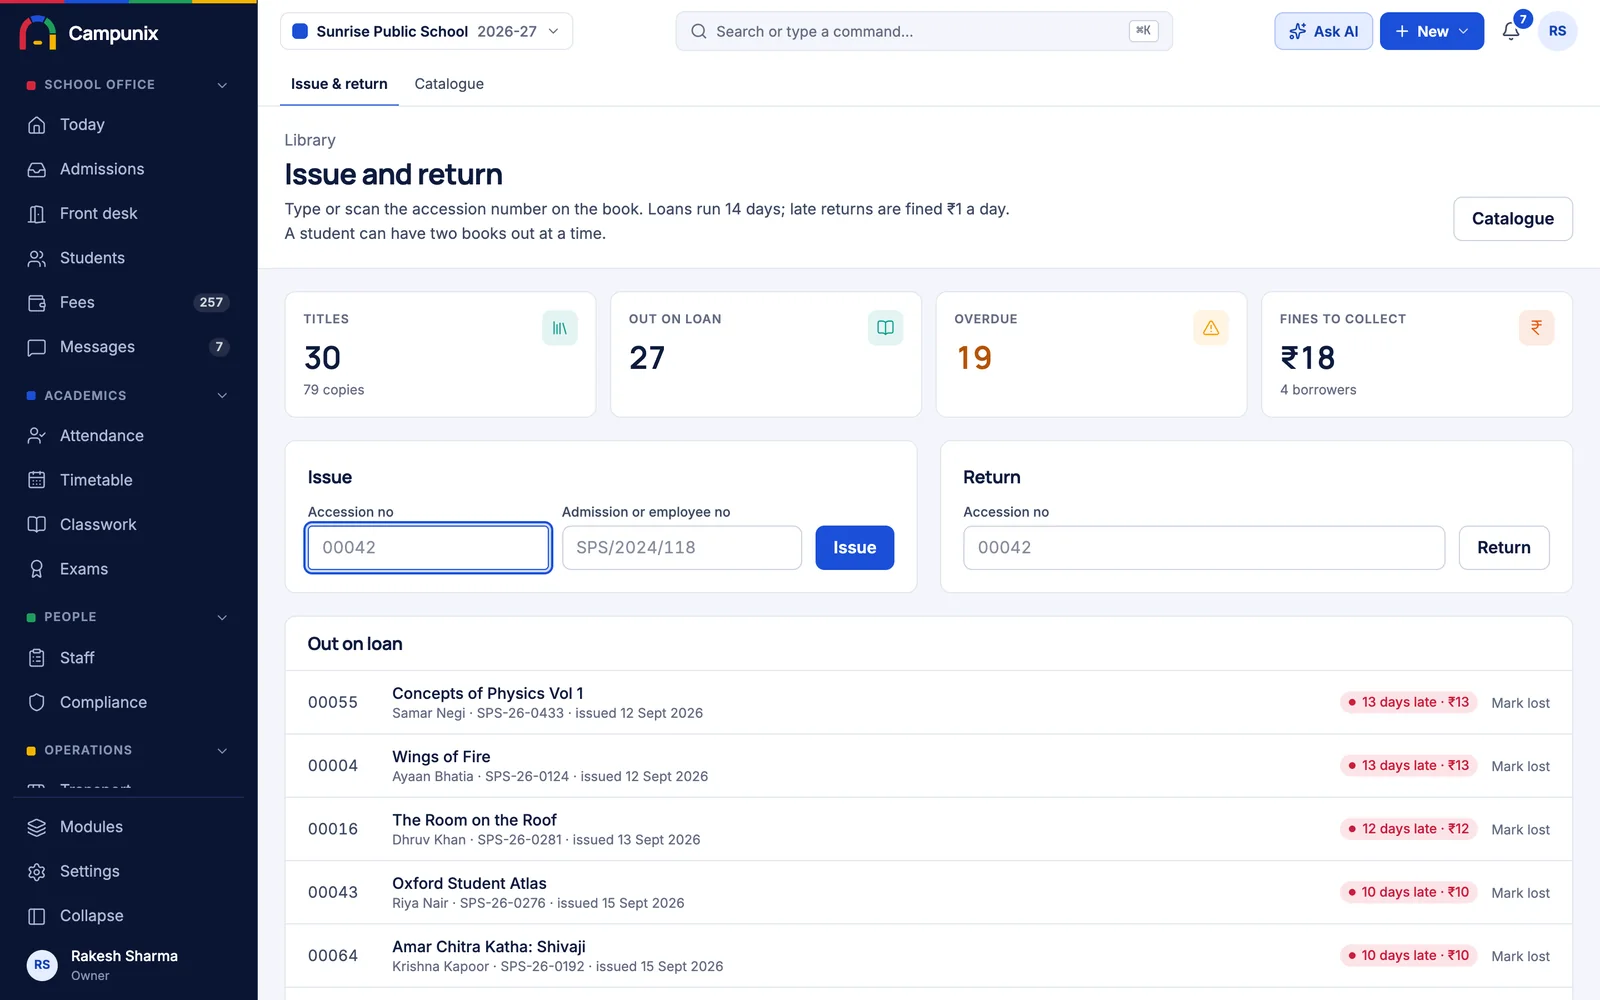Screen dimensions: 1600x1000
Task: Open the New dropdown menu
Action: (1431, 31)
